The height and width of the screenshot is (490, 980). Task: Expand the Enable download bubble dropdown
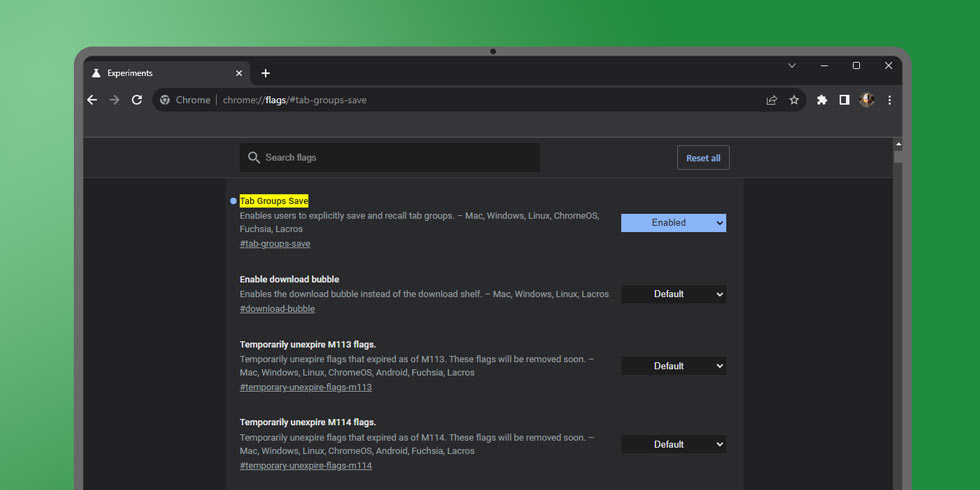click(x=673, y=294)
